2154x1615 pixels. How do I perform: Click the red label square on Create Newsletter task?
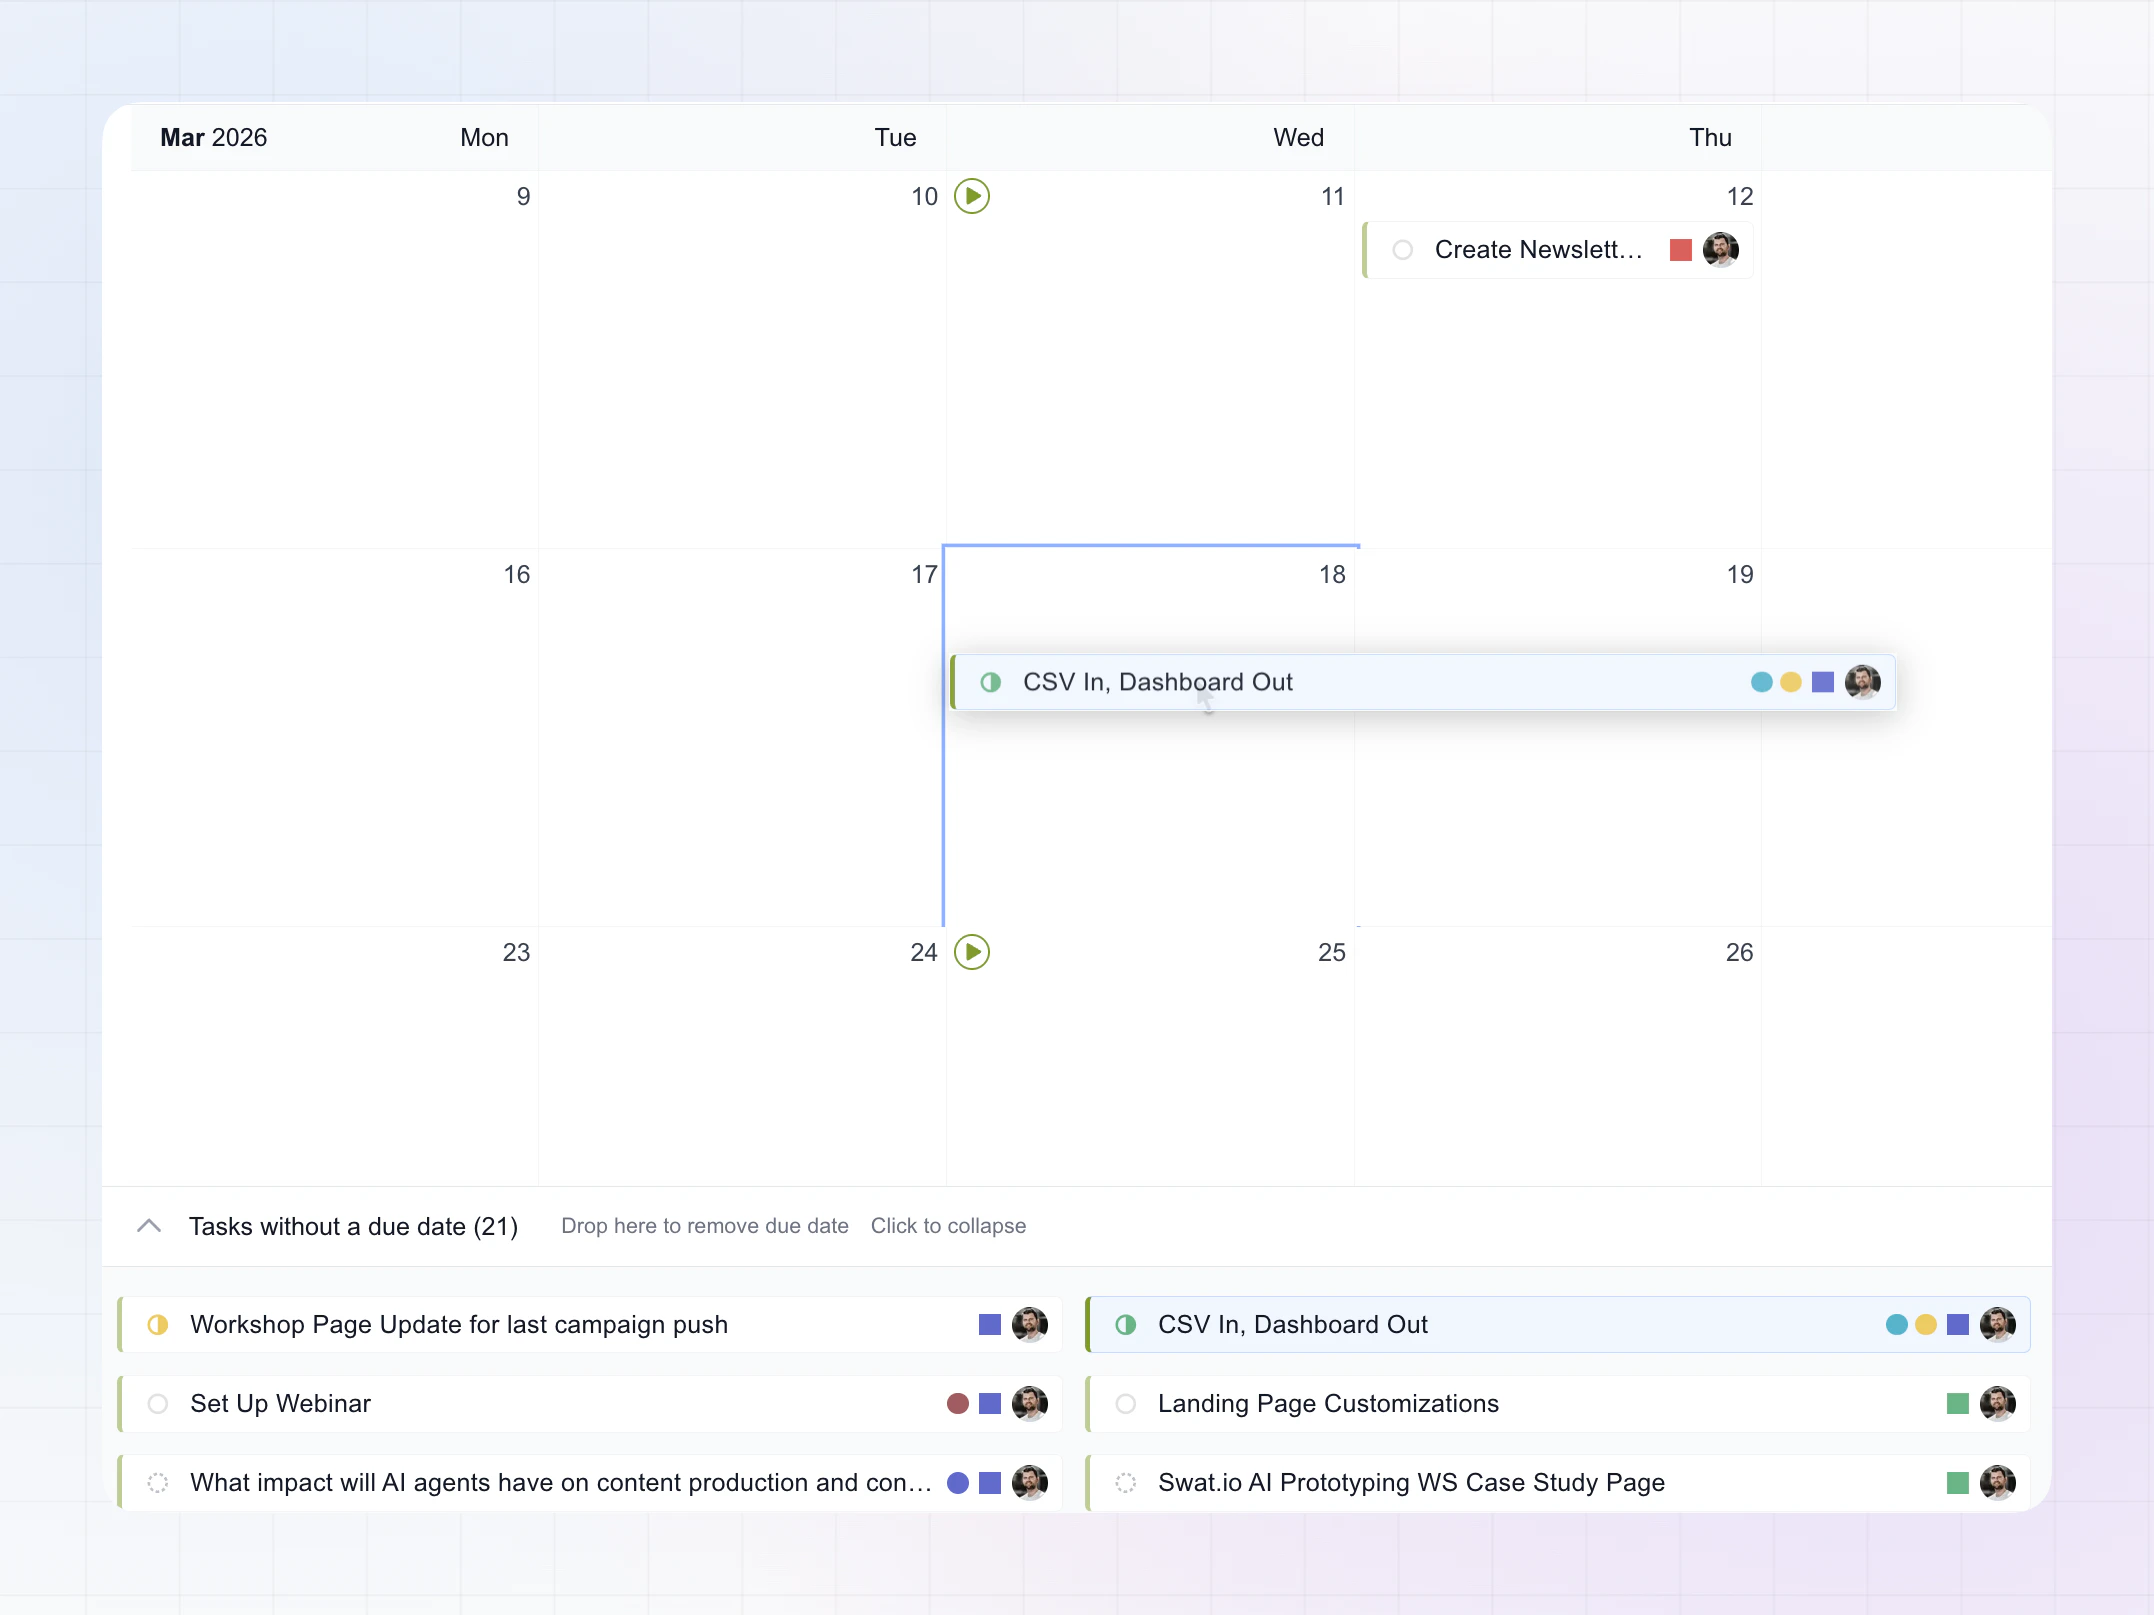tap(1680, 250)
